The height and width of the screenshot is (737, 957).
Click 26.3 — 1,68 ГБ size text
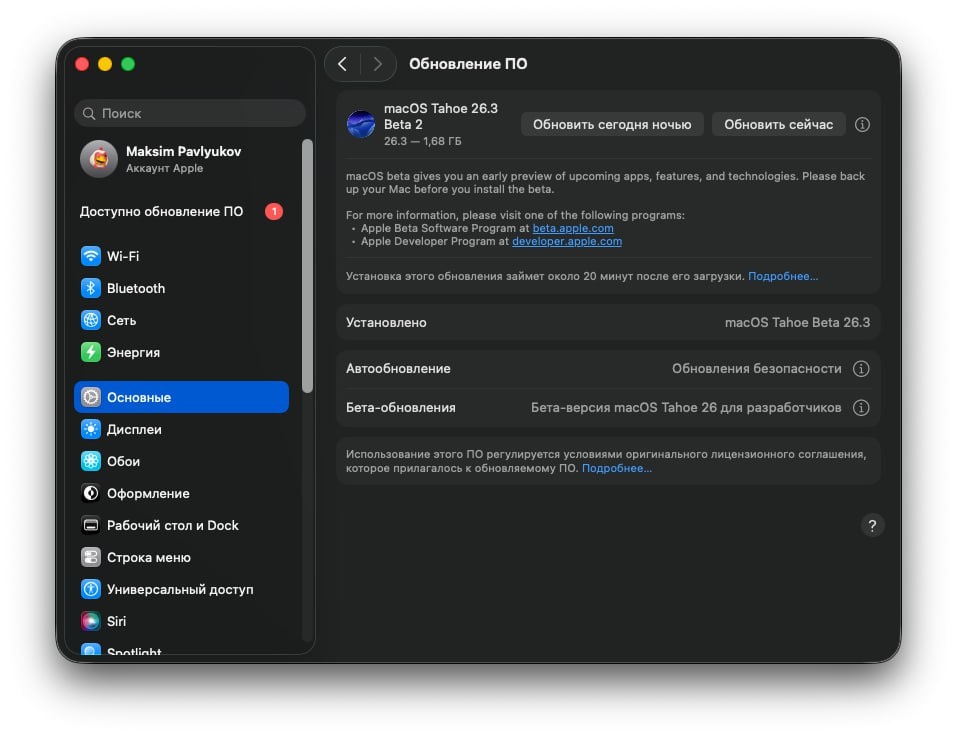[x=422, y=142]
